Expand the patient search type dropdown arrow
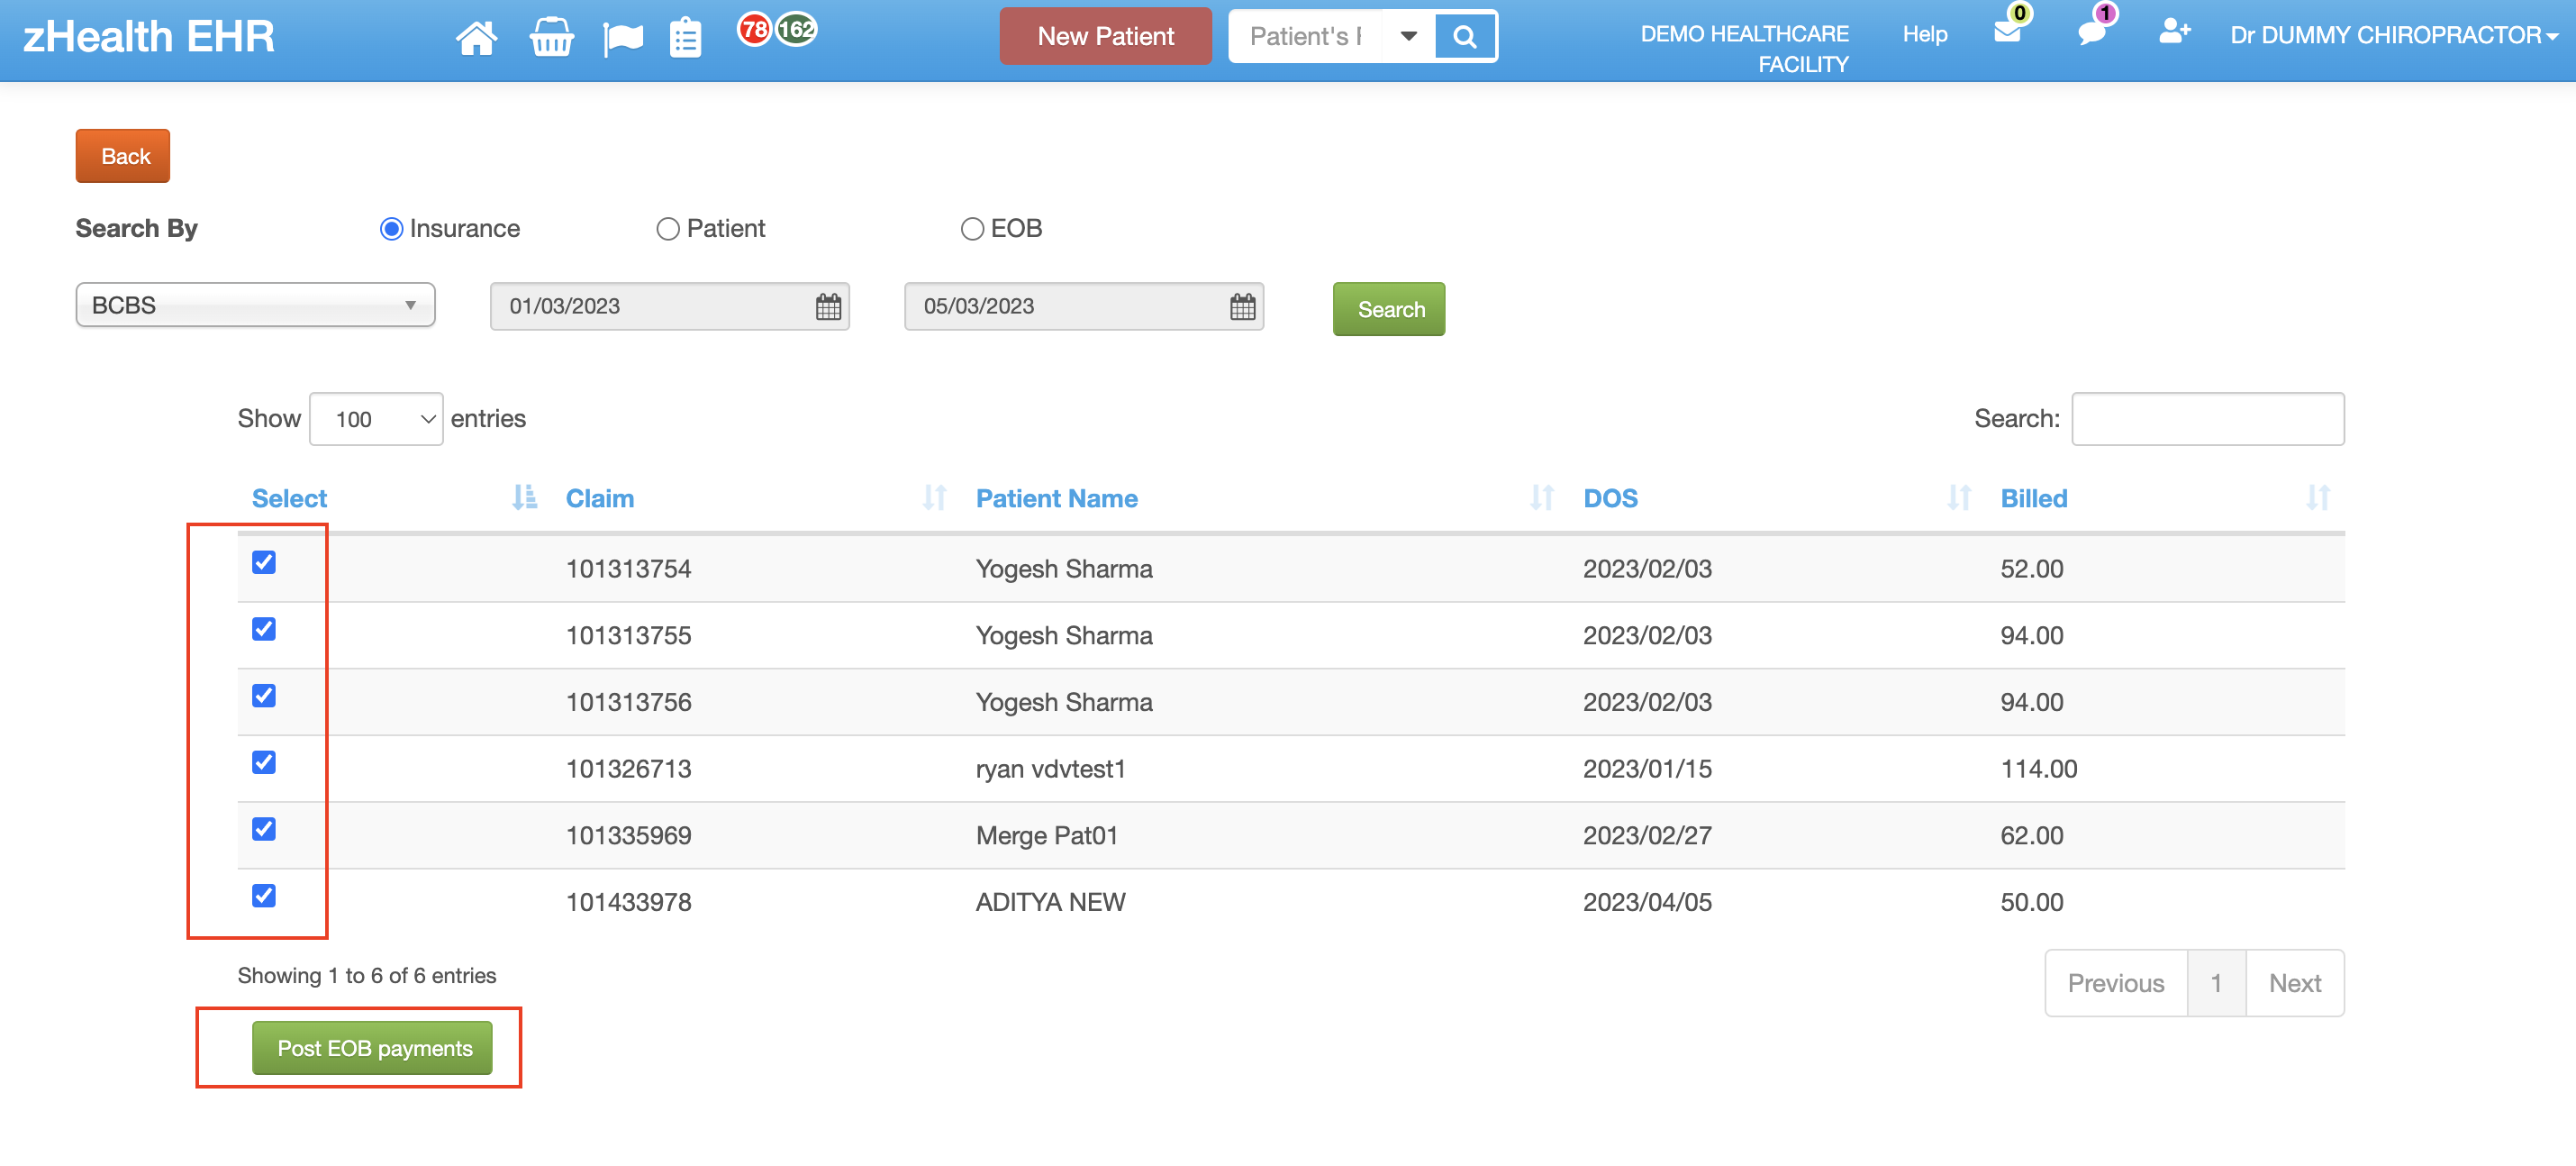 pos(1408,37)
